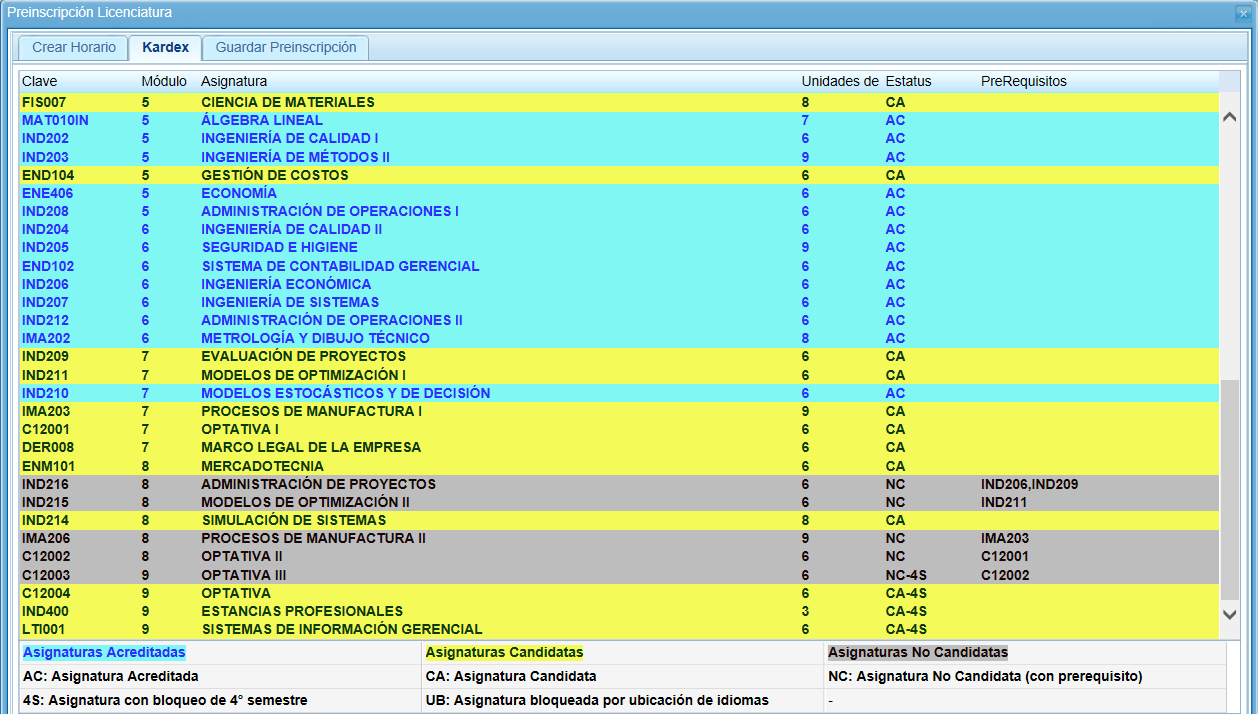Viewport: 1258px width, 714px height.
Task: Click the scrollbar up arrow
Action: [1231, 115]
